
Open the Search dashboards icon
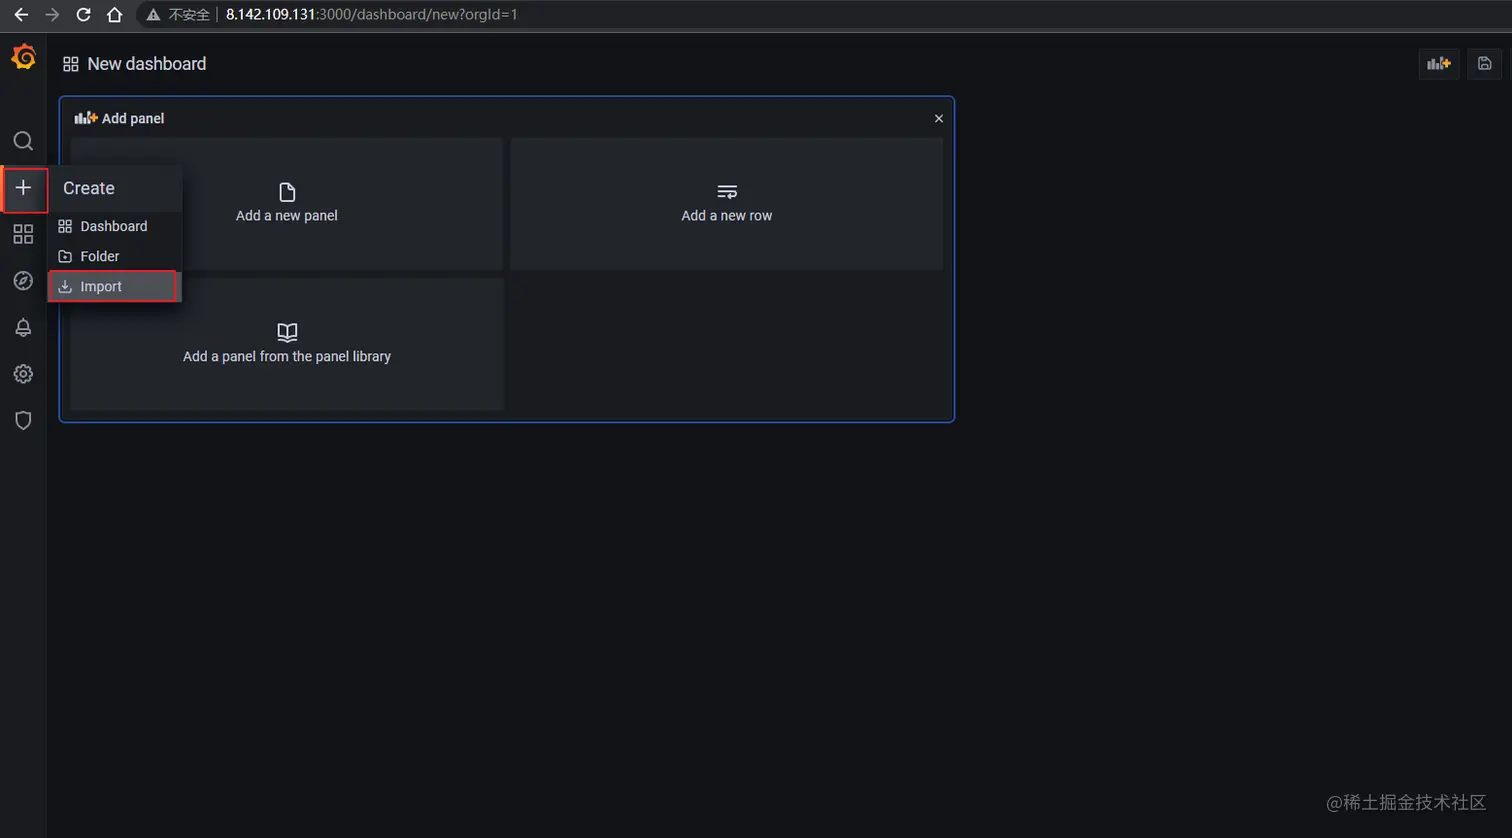(23, 141)
